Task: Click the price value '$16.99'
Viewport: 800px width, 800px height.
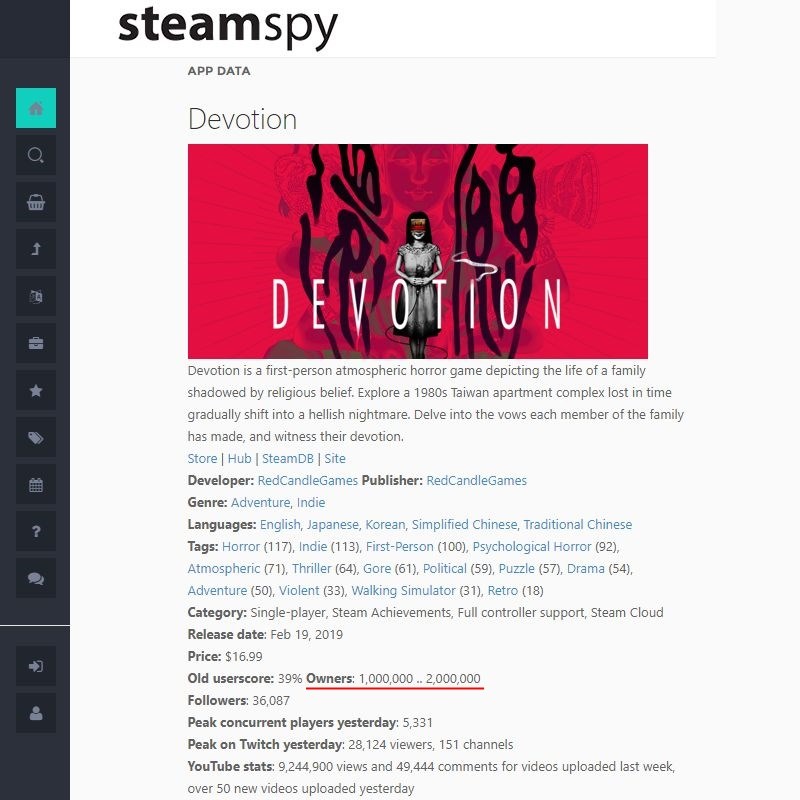Action: point(243,656)
